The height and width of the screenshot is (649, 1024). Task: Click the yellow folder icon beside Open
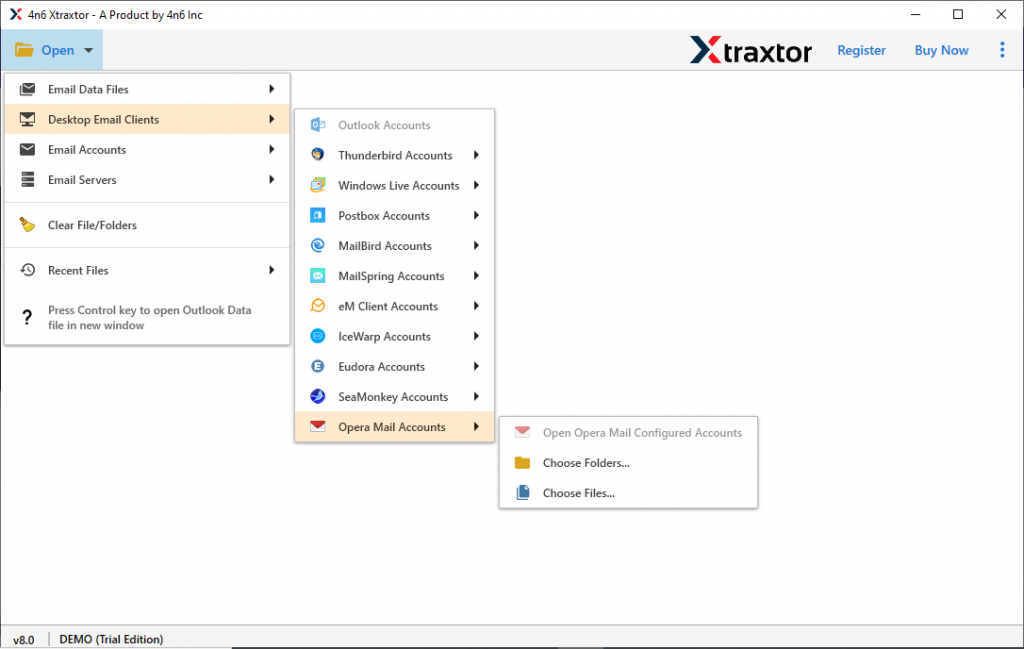pos(22,49)
